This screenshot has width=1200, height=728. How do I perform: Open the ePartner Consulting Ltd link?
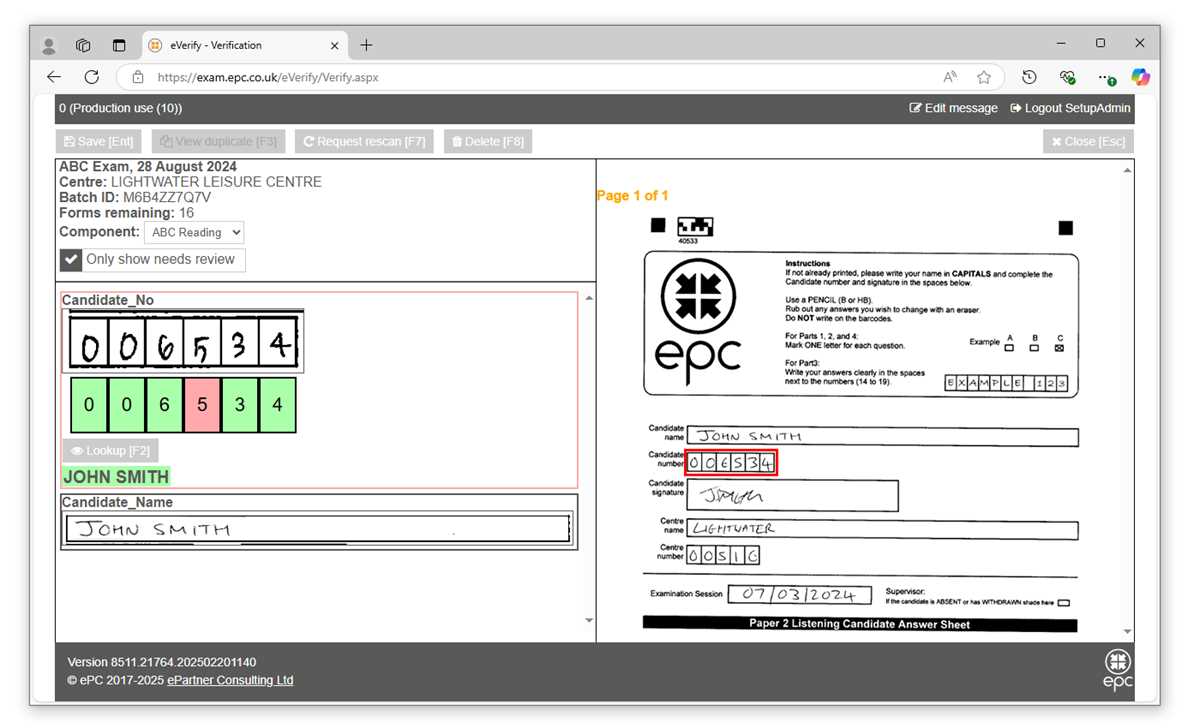pos(230,680)
